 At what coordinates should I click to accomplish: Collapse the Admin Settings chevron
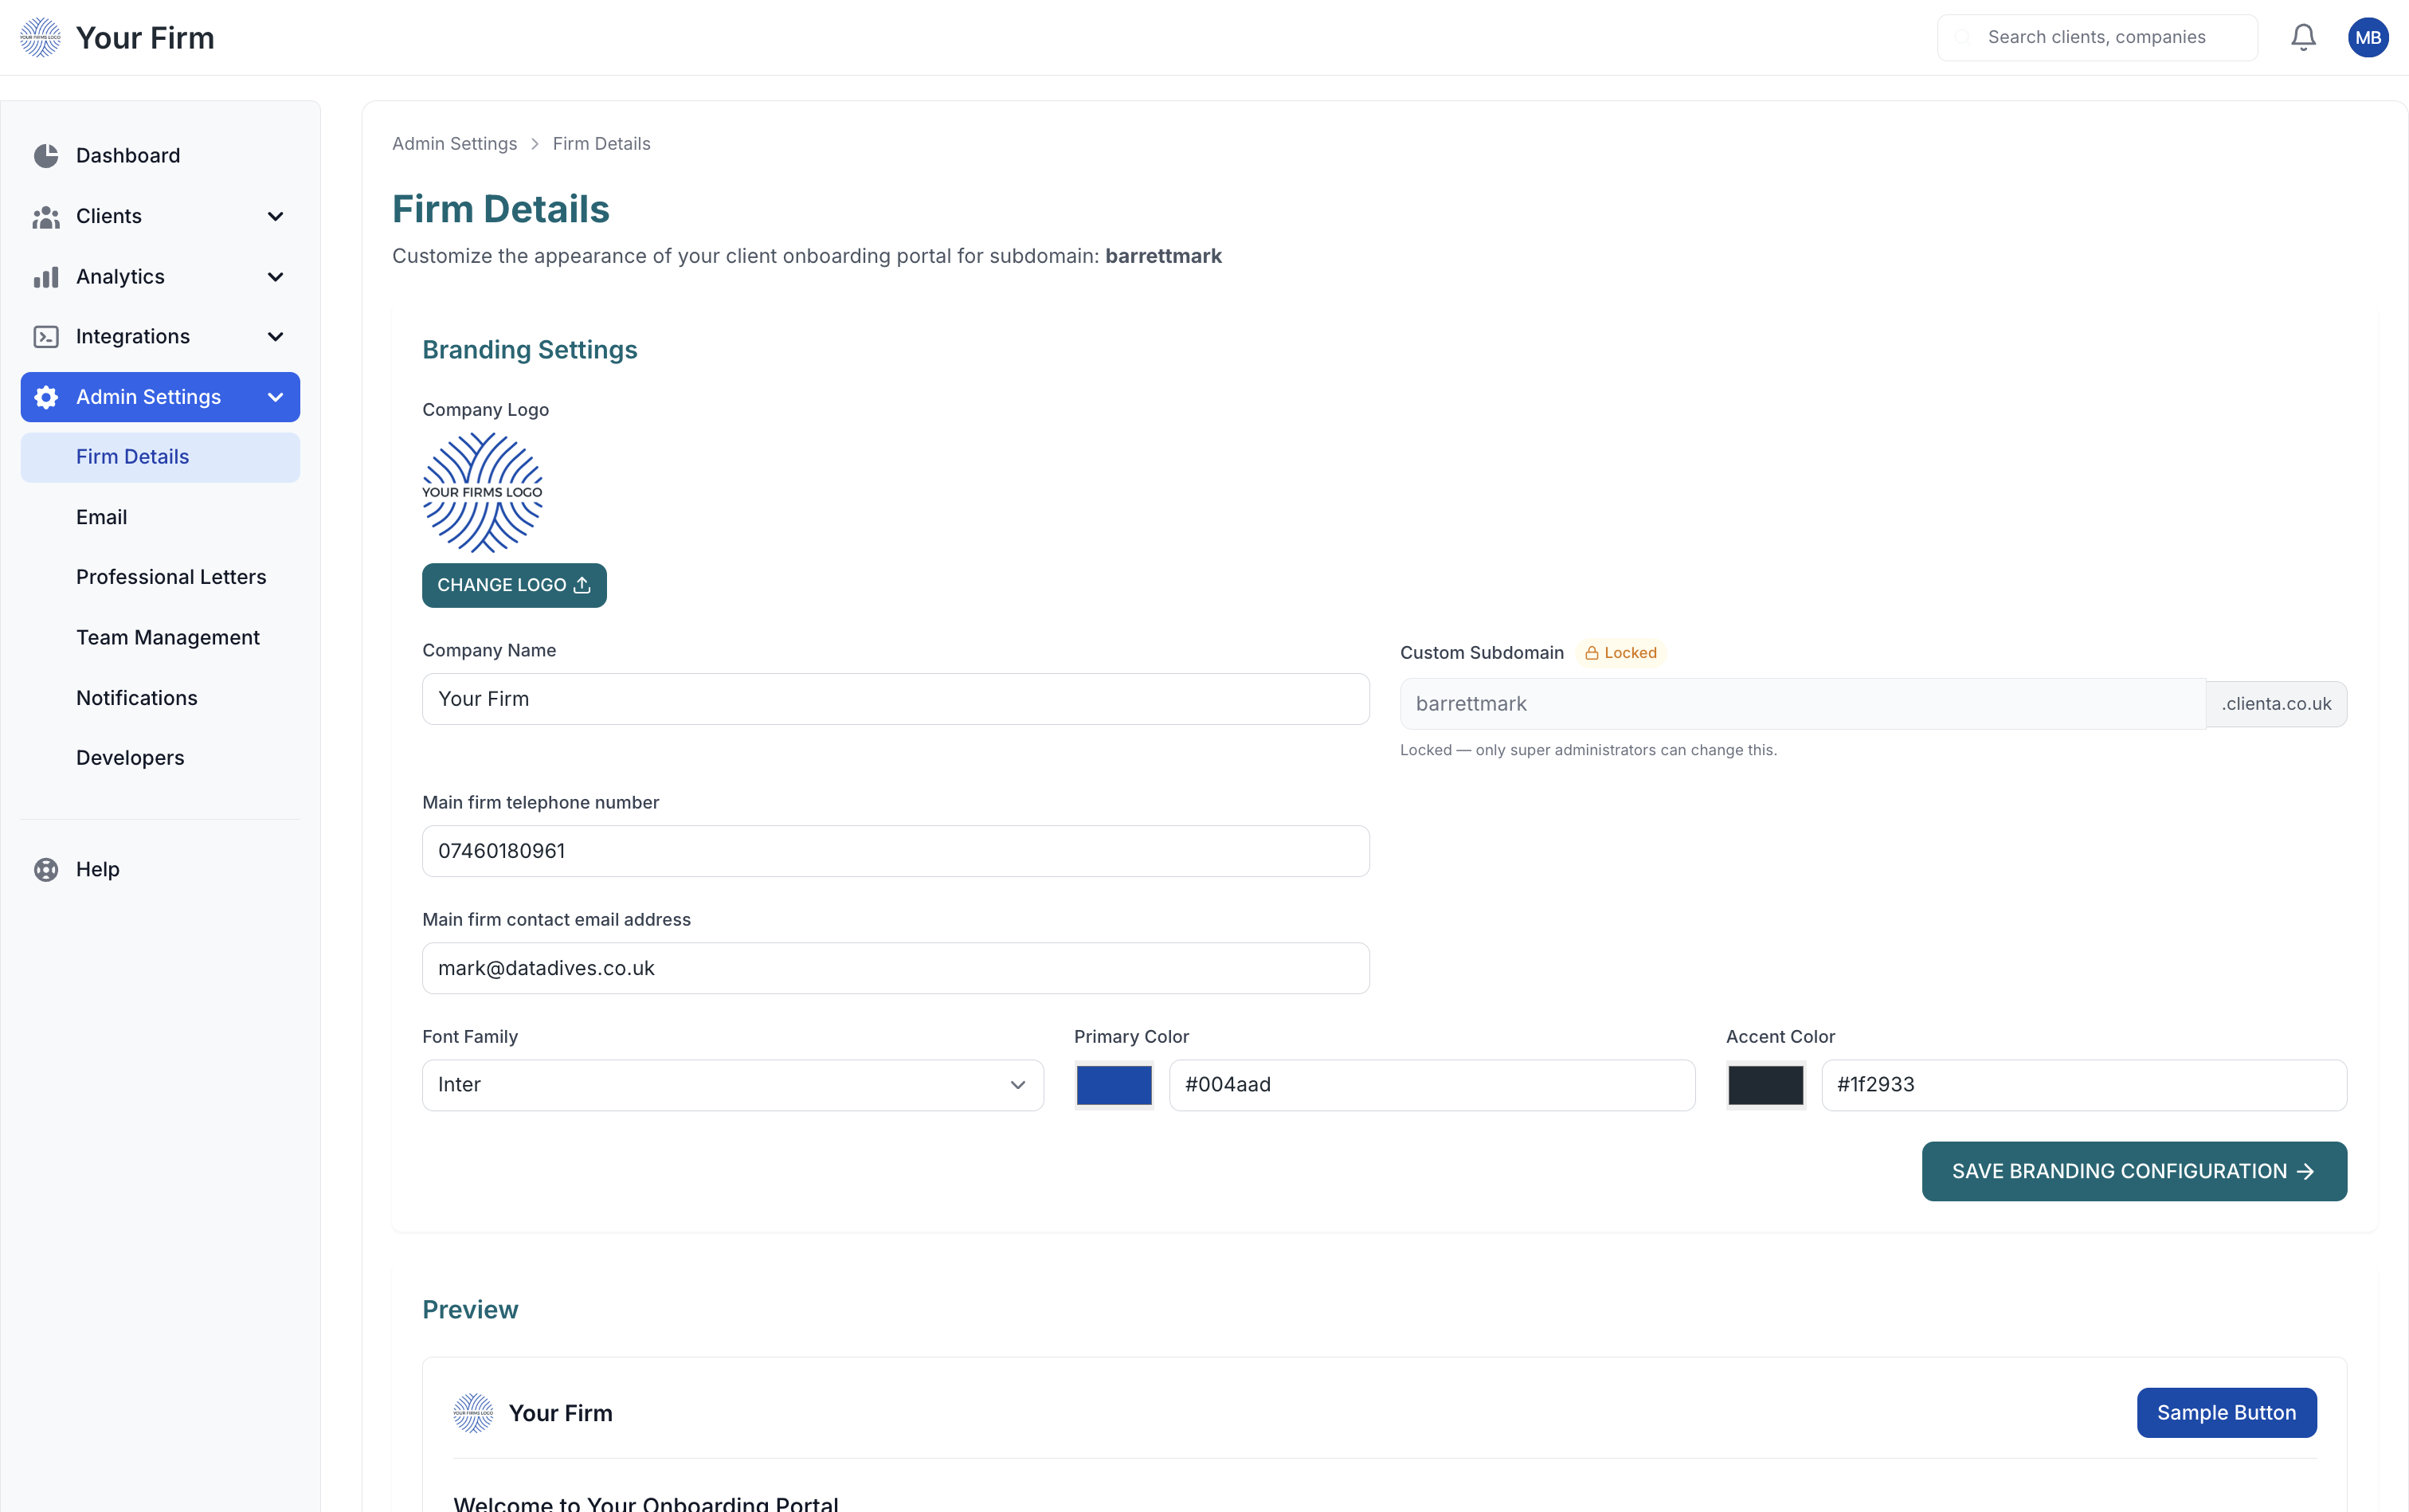coord(275,397)
